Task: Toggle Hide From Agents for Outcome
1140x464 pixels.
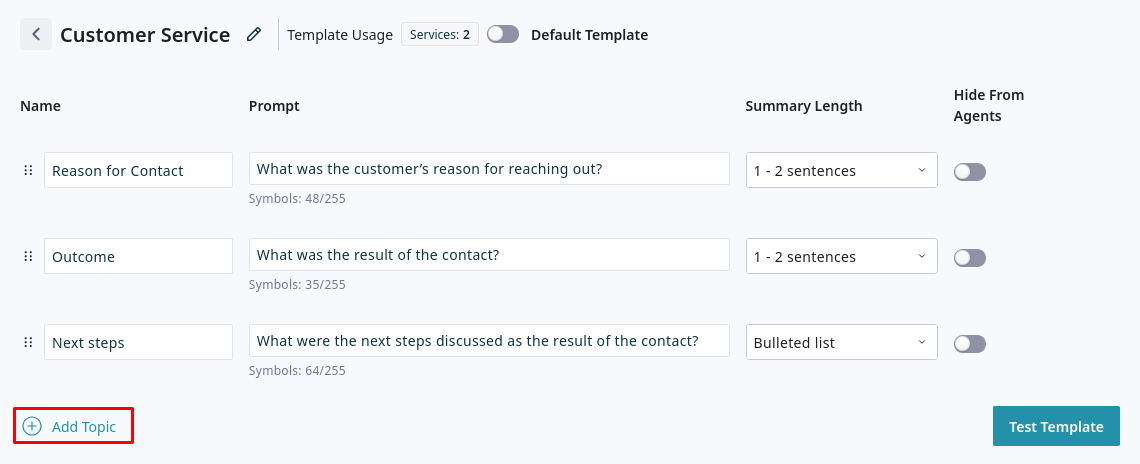Action: 969,258
